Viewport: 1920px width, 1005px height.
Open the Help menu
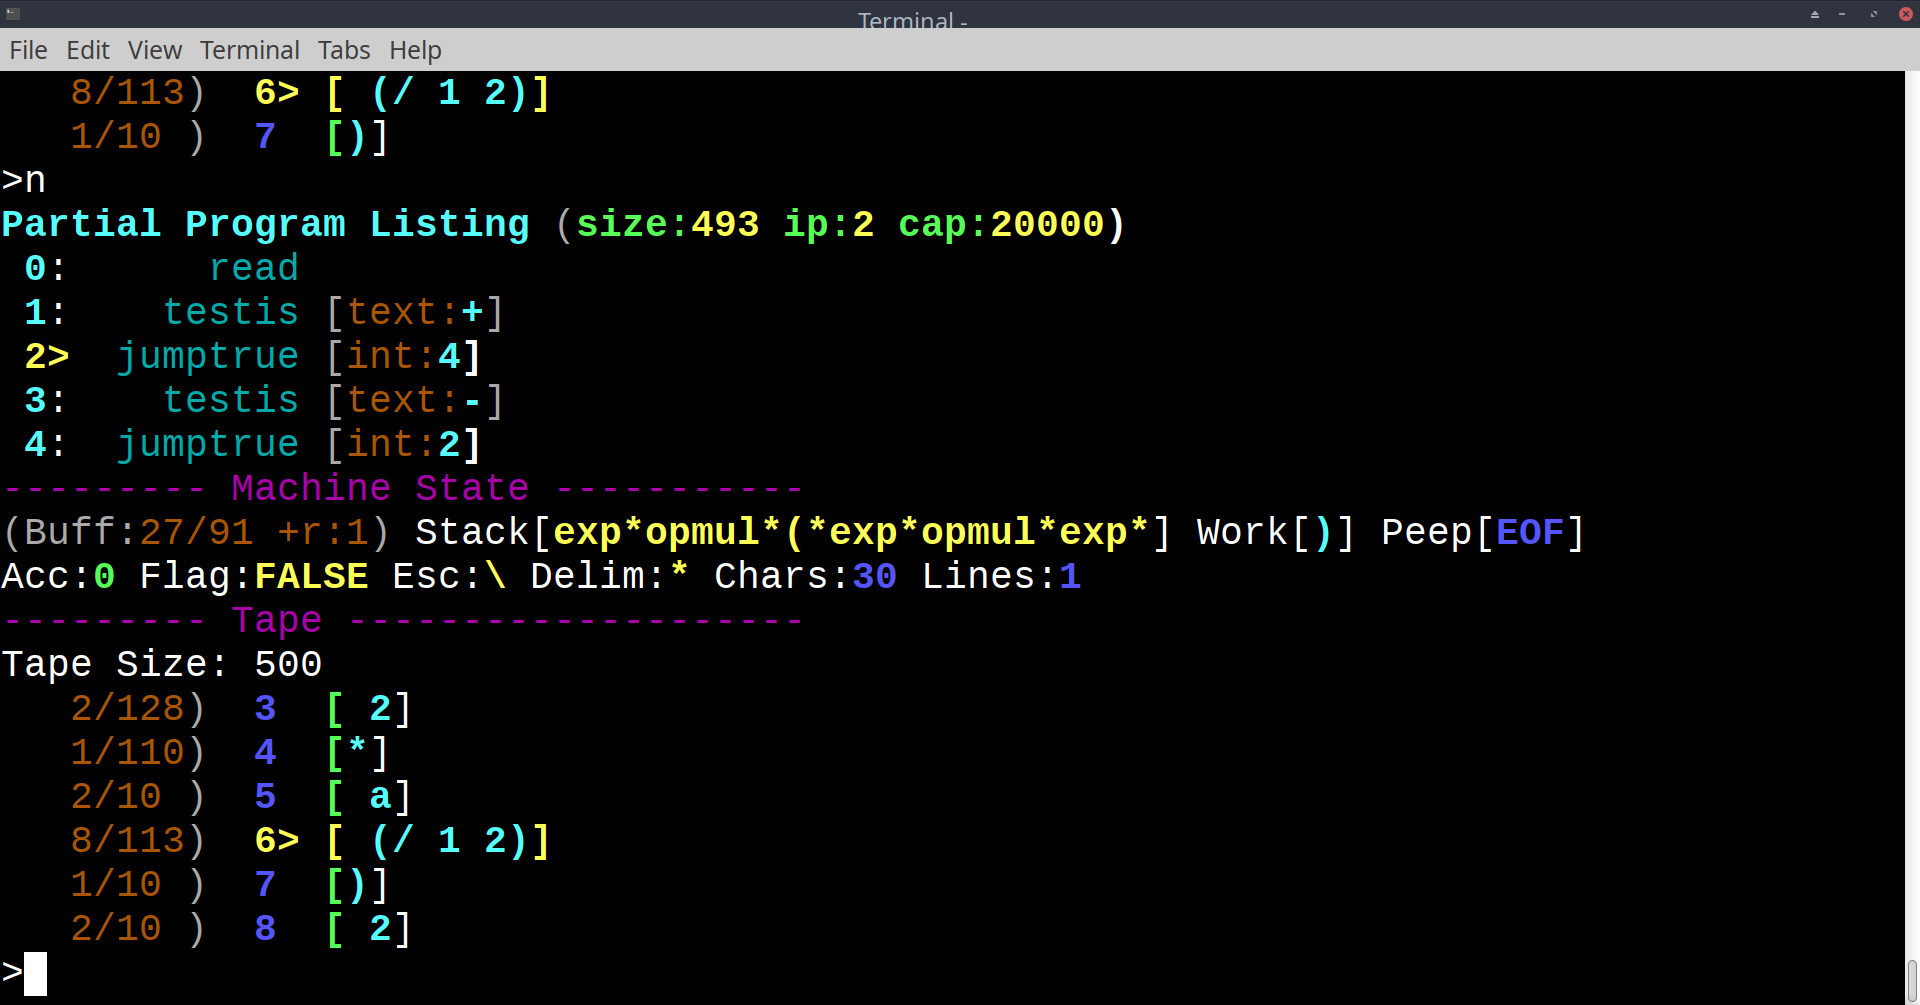tap(415, 50)
